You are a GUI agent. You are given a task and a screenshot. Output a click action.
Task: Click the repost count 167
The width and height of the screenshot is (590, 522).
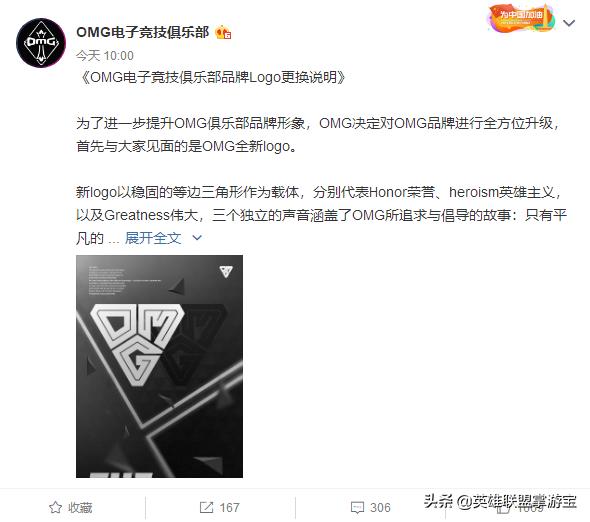pos(230,507)
